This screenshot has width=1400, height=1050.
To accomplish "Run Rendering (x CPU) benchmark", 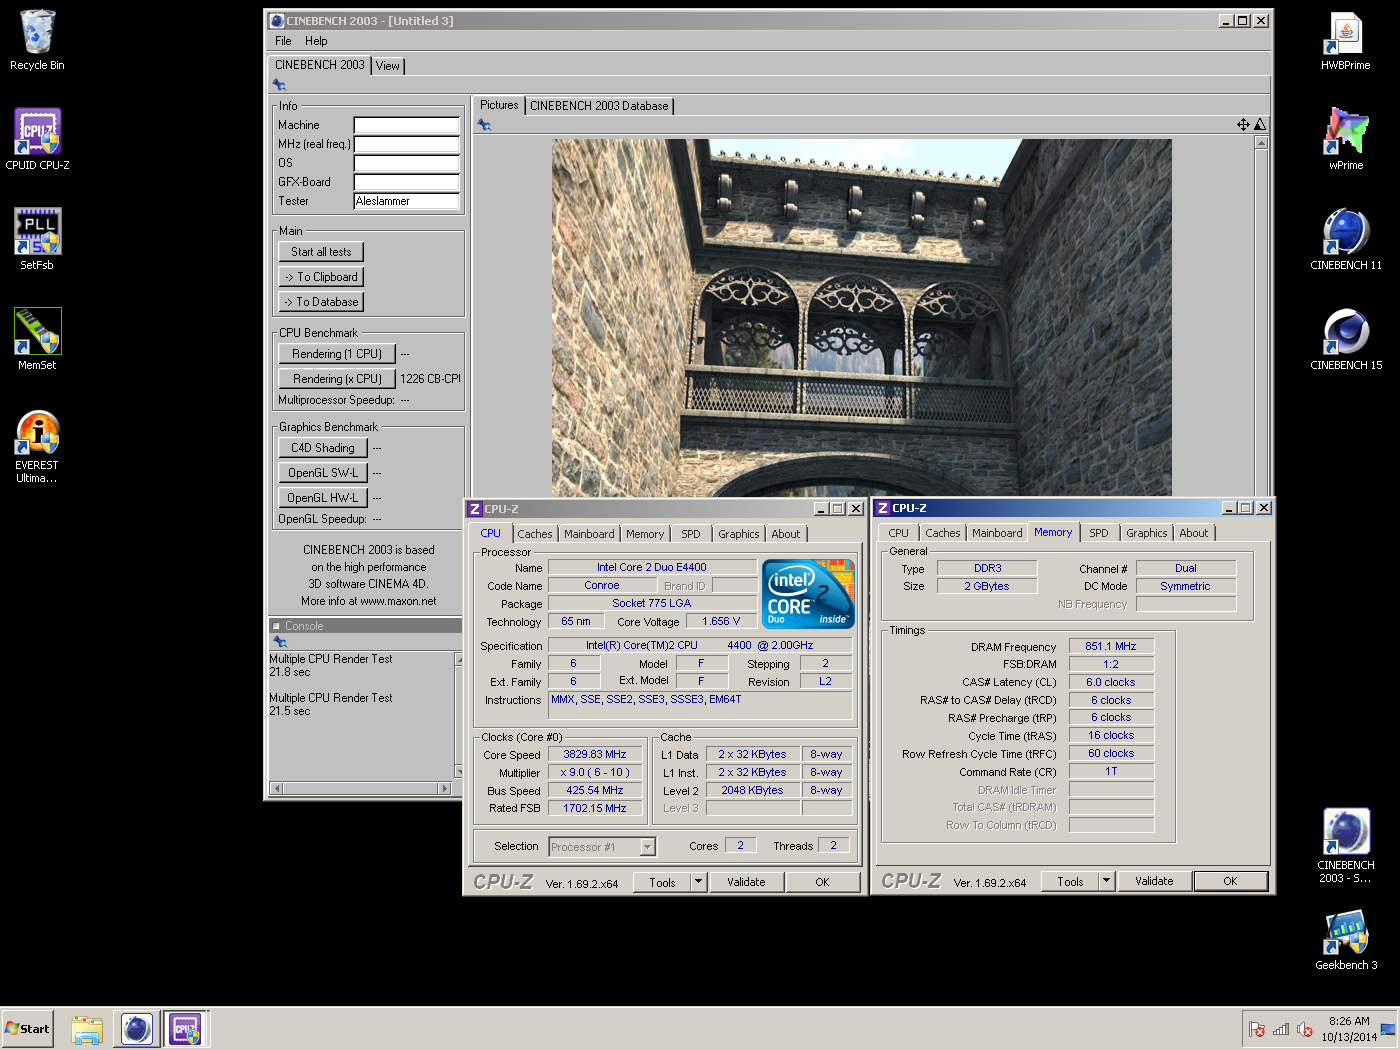I will [x=337, y=379].
